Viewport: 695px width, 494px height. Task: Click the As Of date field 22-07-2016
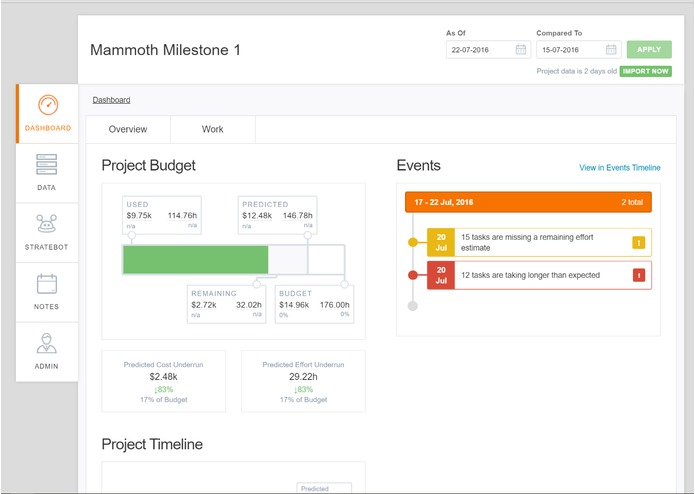click(488, 50)
